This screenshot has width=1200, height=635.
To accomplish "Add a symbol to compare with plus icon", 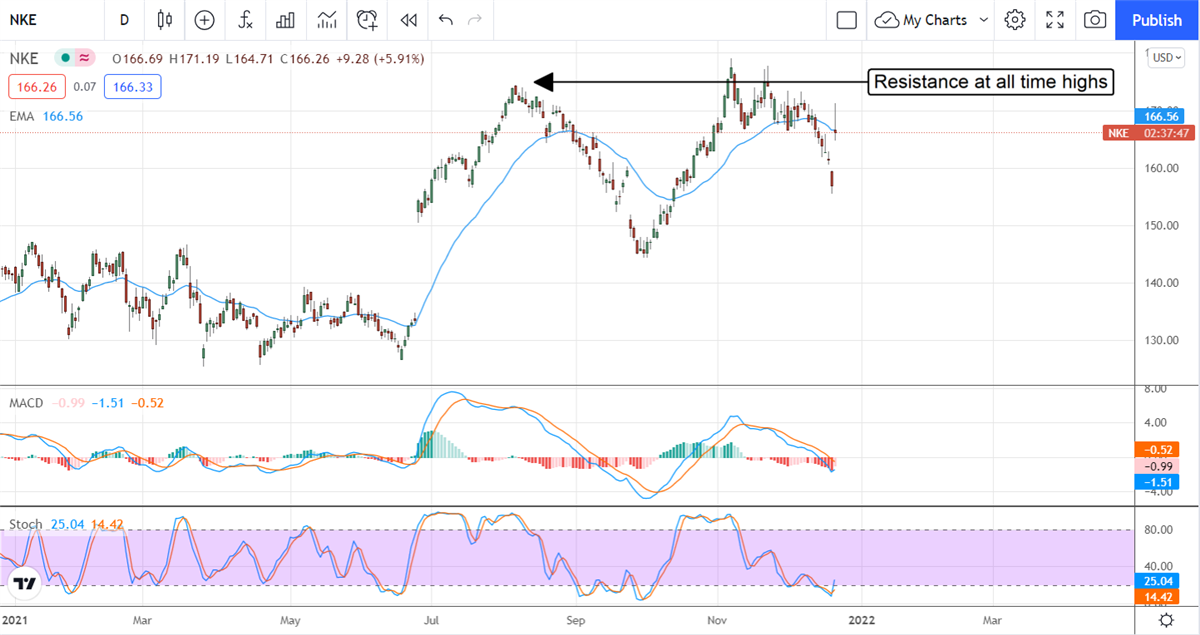I will pyautogui.click(x=205, y=20).
